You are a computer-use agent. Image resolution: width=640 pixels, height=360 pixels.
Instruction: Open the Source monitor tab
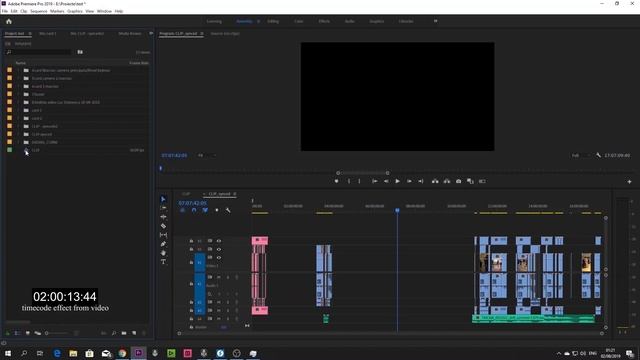[225, 33]
